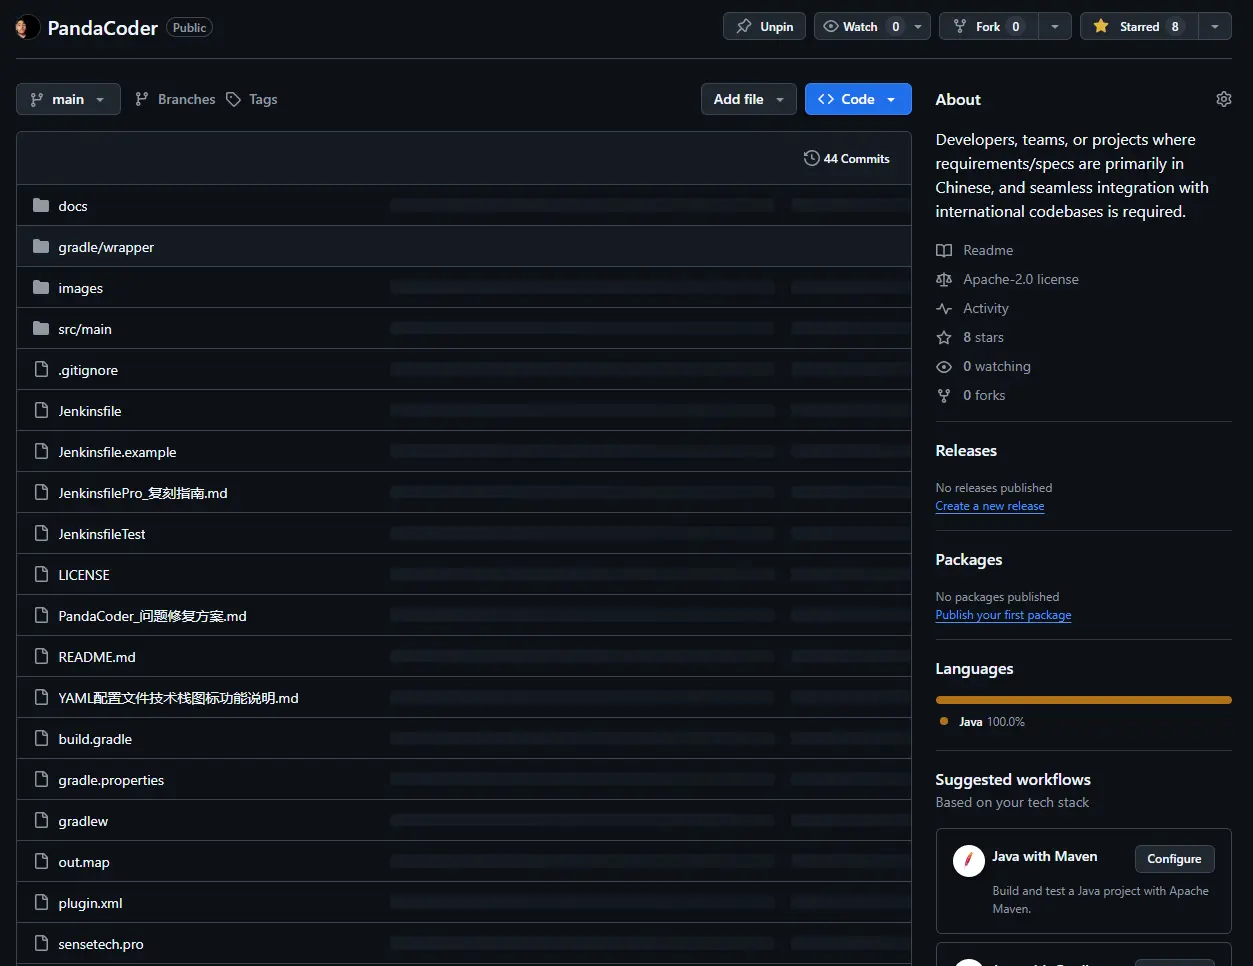
Task: Open the gradle/wrapper folder
Action: [x=106, y=247]
